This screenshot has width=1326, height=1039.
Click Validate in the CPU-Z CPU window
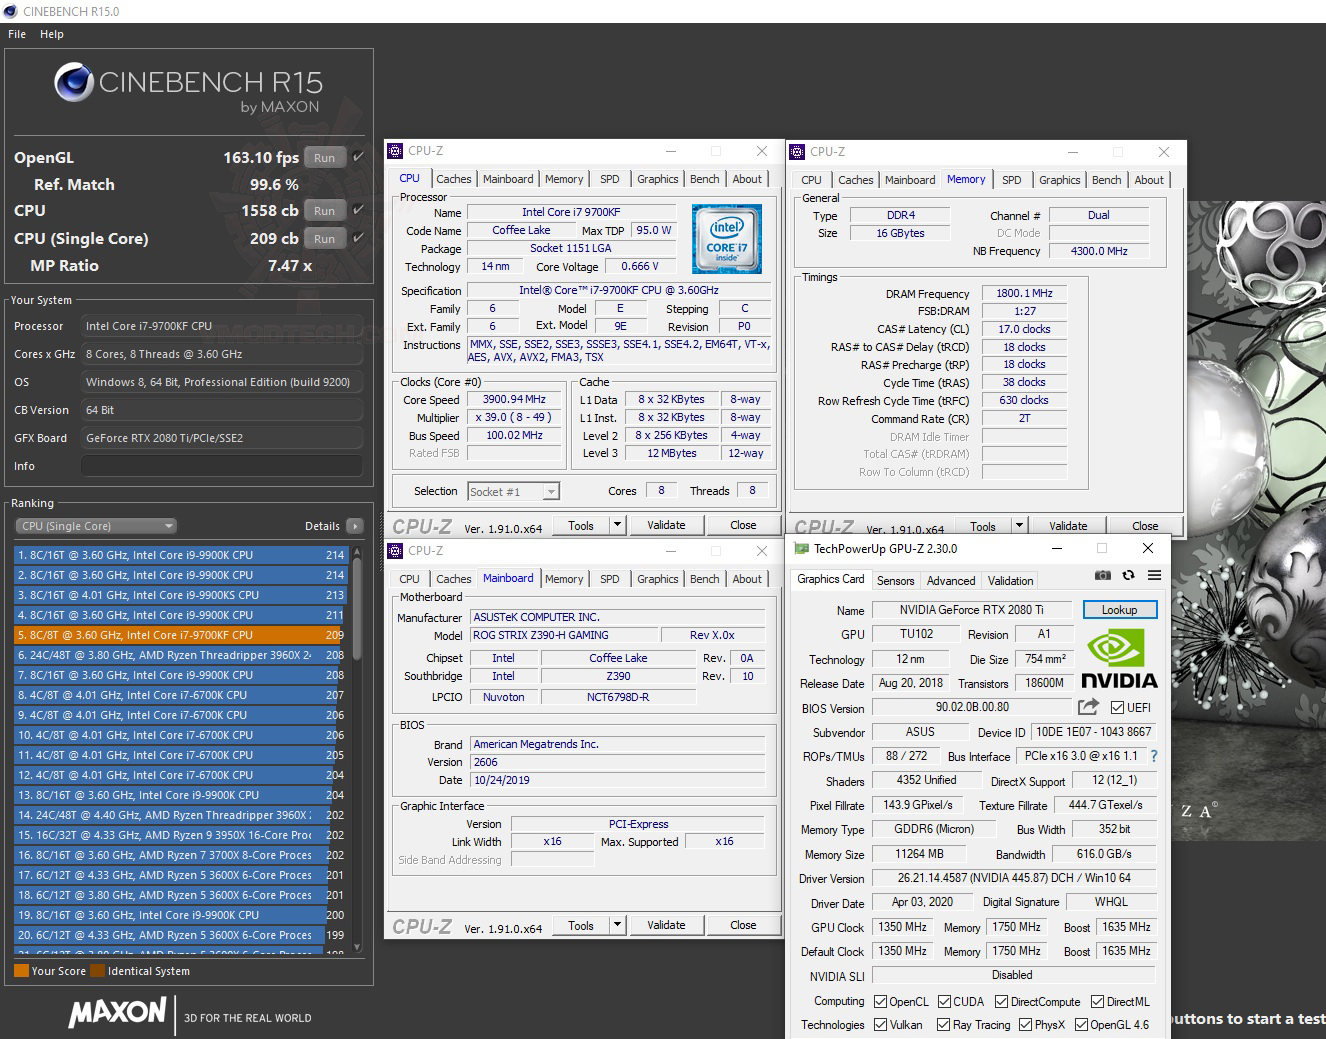coord(666,525)
